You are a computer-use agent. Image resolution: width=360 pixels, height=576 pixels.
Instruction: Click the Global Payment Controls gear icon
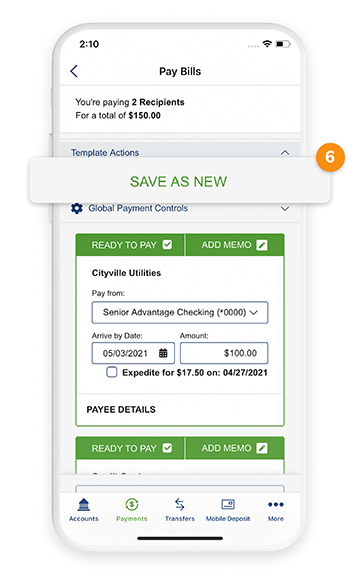click(76, 208)
